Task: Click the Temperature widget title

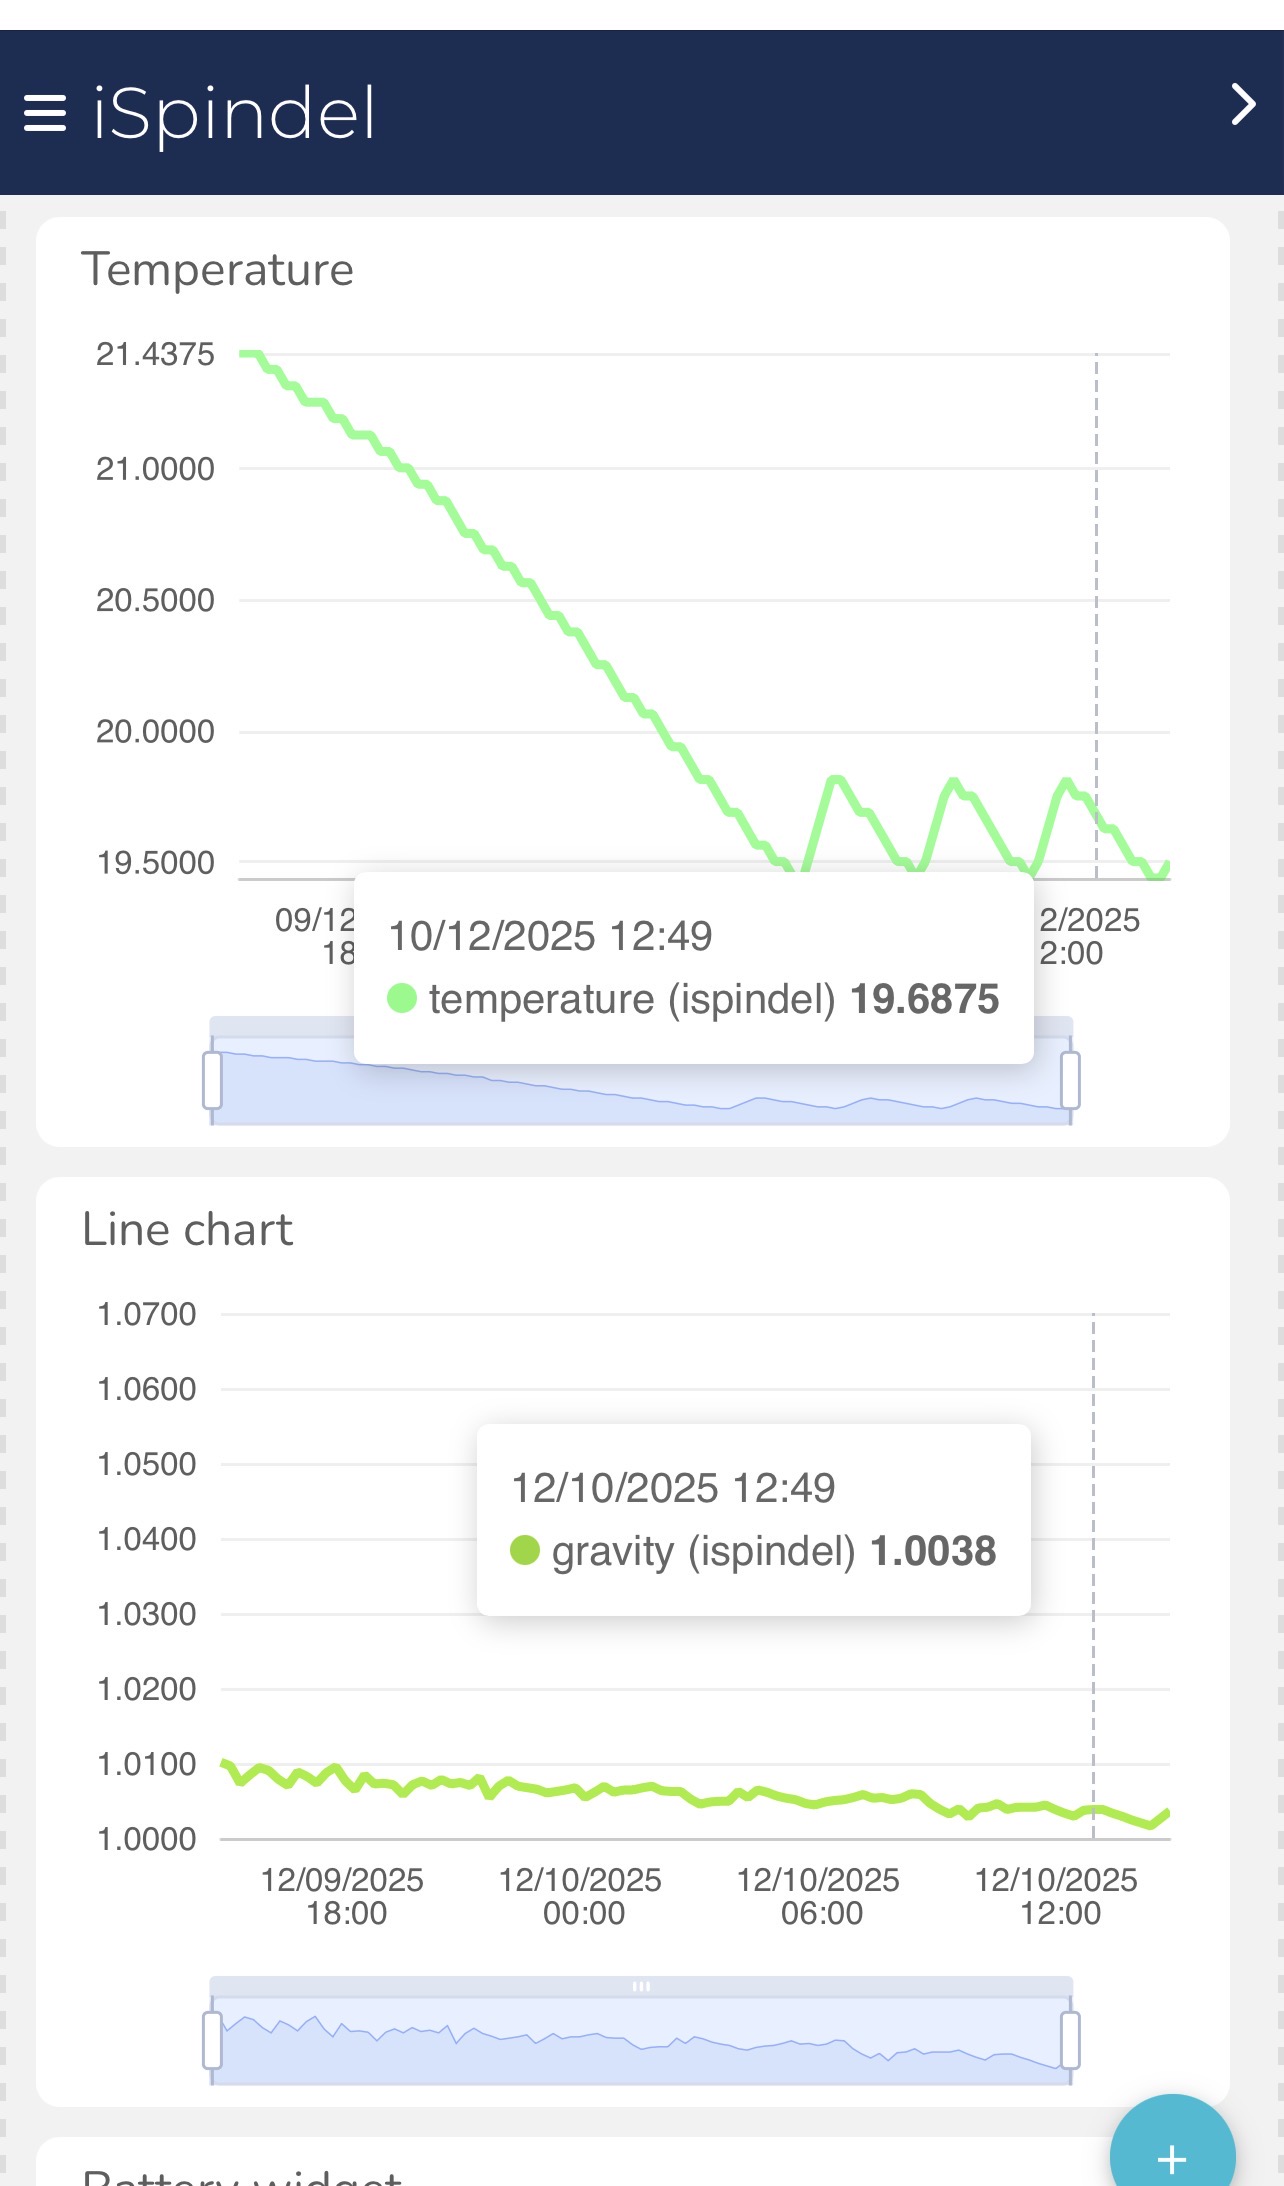Action: pyautogui.click(x=217, y=270)
